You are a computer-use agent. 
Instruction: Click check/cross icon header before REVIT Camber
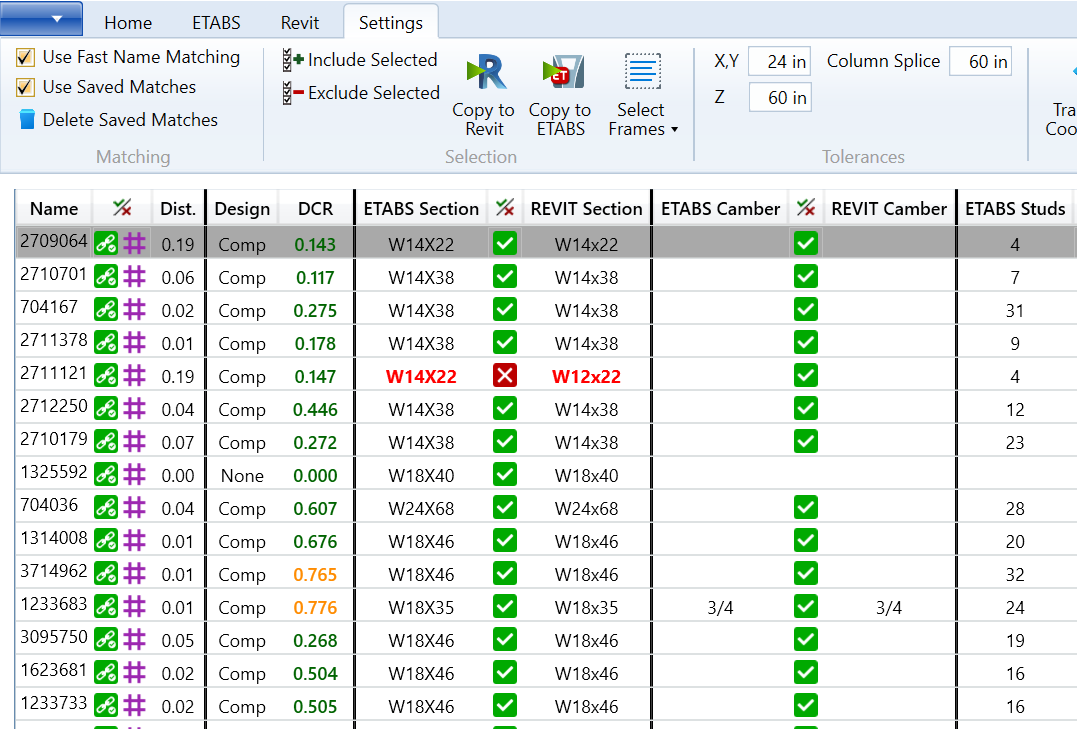(806, 208)
